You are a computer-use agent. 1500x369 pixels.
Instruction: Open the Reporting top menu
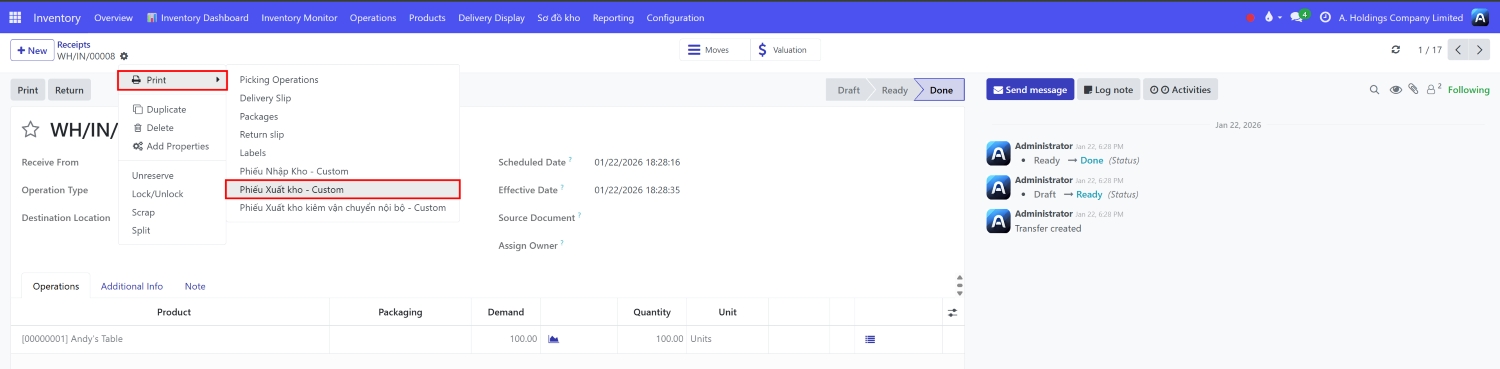[613, 18]
